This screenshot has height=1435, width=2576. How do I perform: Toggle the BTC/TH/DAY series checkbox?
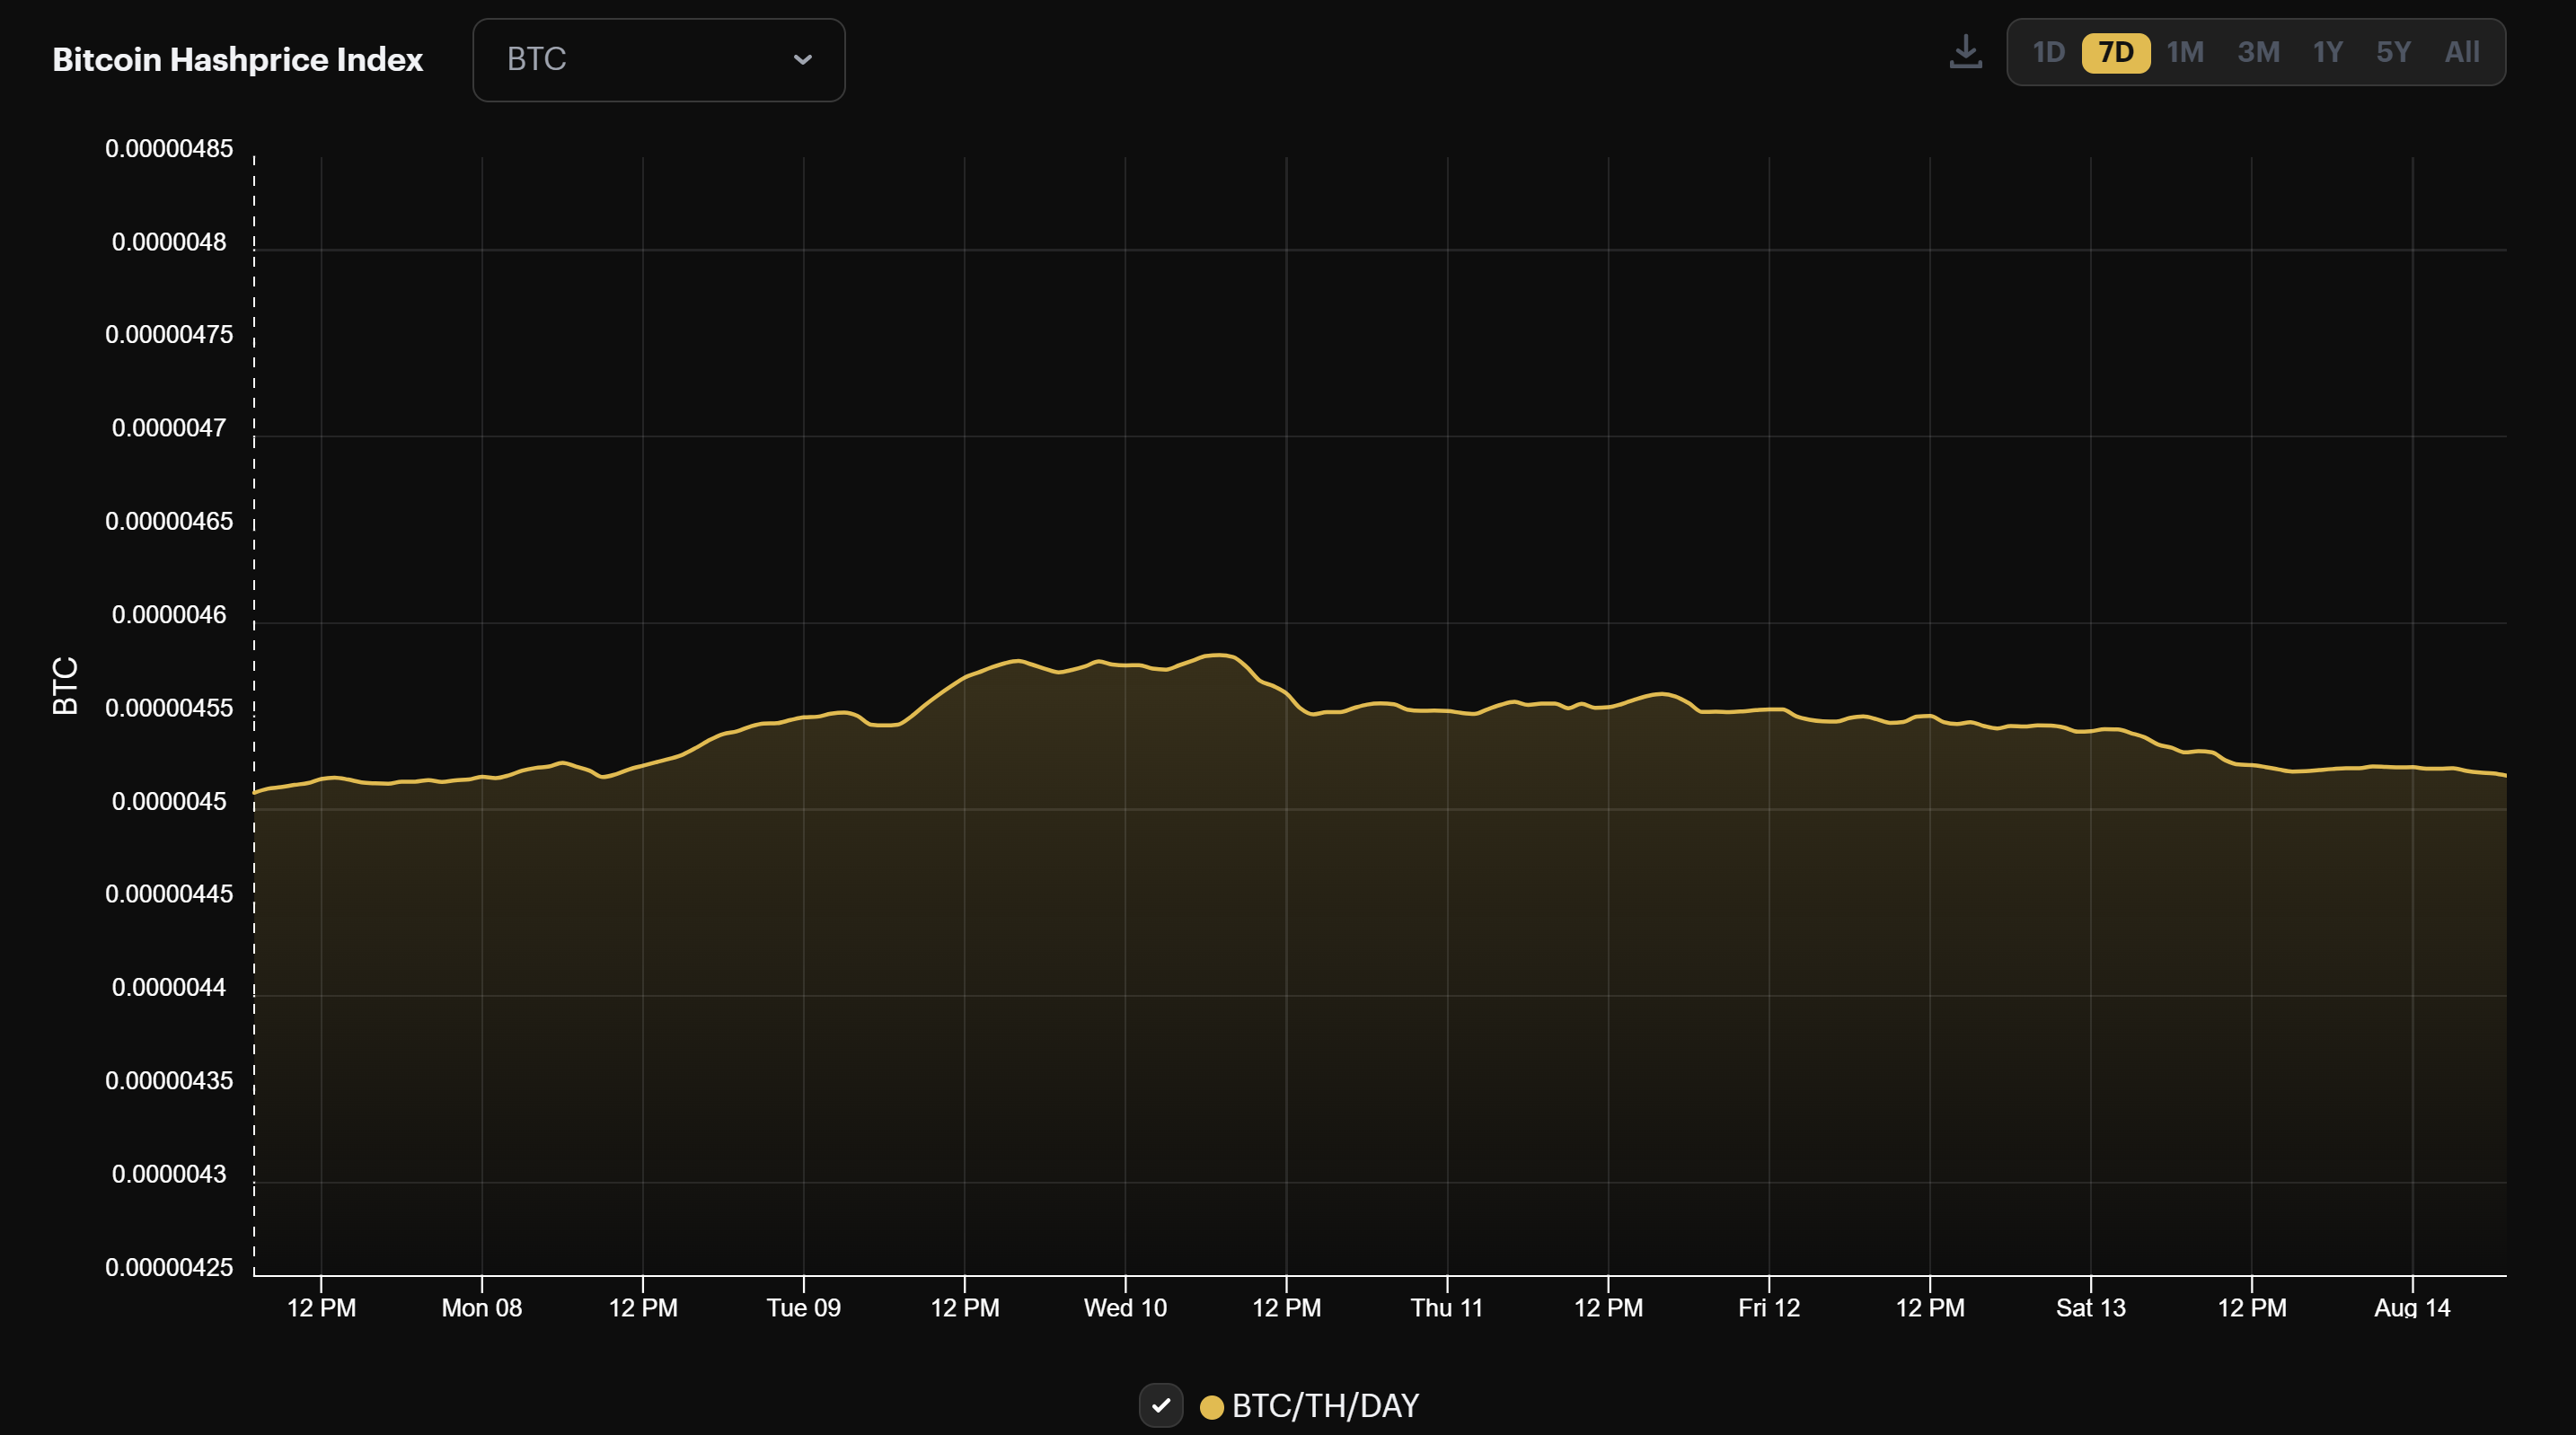point(1161,1405)
